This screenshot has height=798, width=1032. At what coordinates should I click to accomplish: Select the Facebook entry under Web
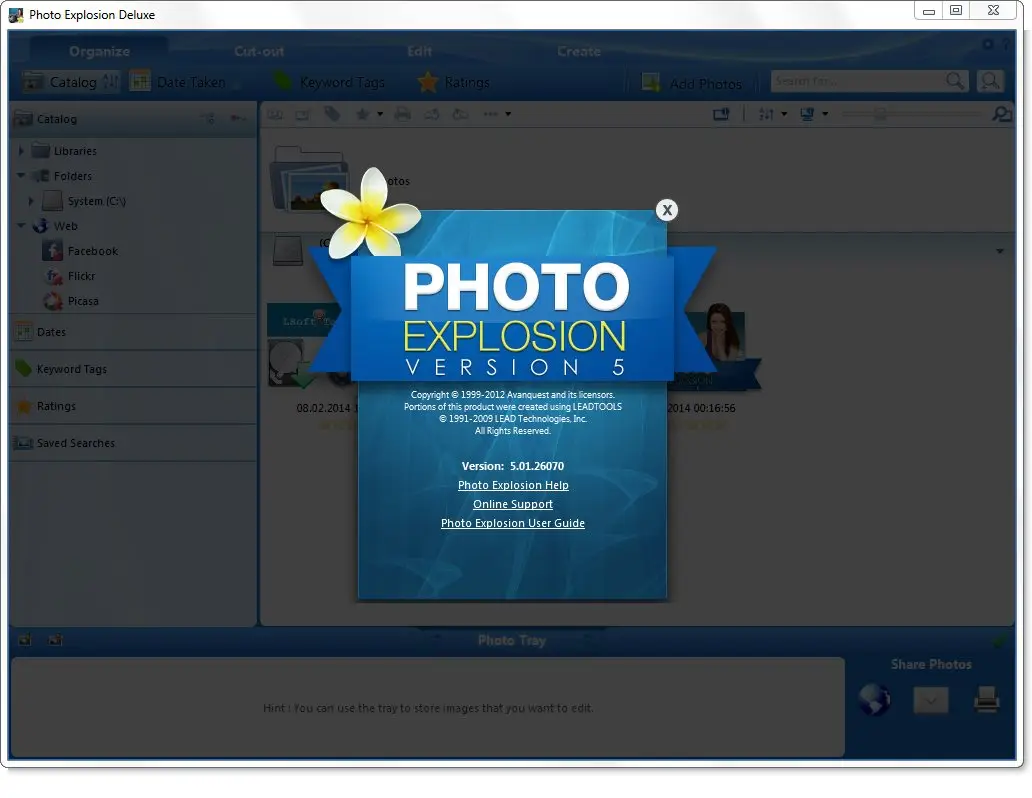[93, 251]
